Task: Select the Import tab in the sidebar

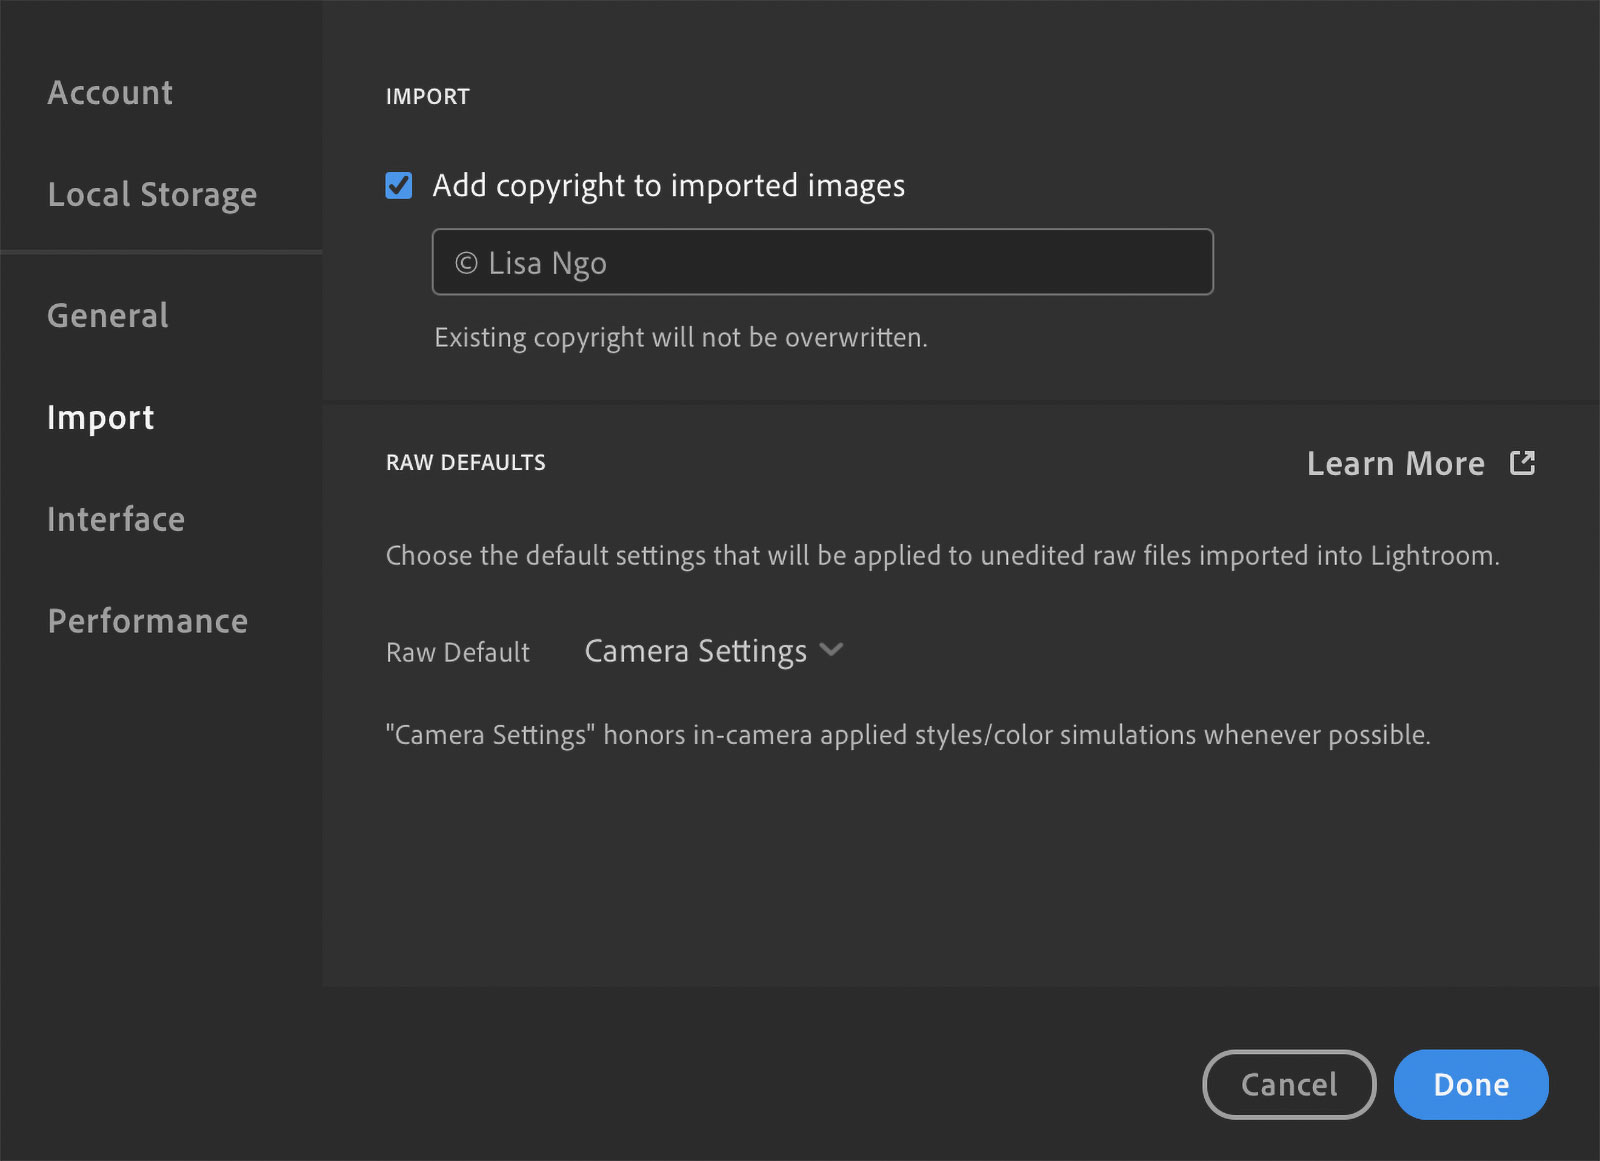Action: [101, 418]
